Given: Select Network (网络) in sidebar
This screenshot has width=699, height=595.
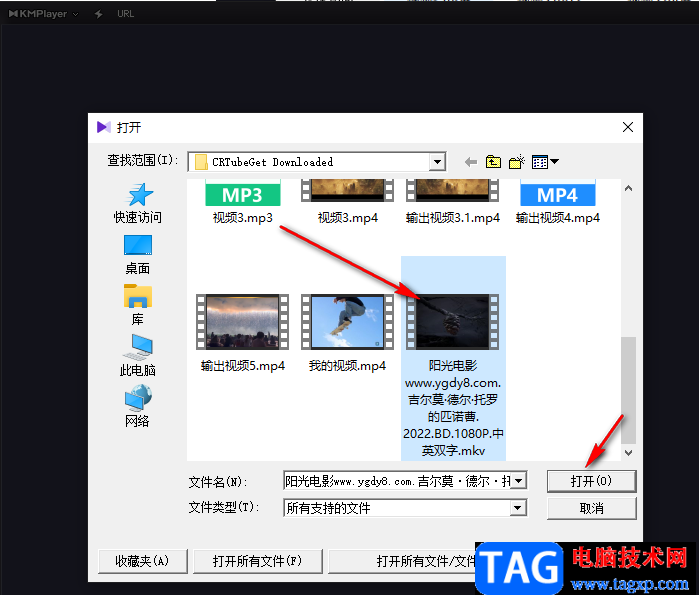Looking at the screenshot, I should 138,406.
